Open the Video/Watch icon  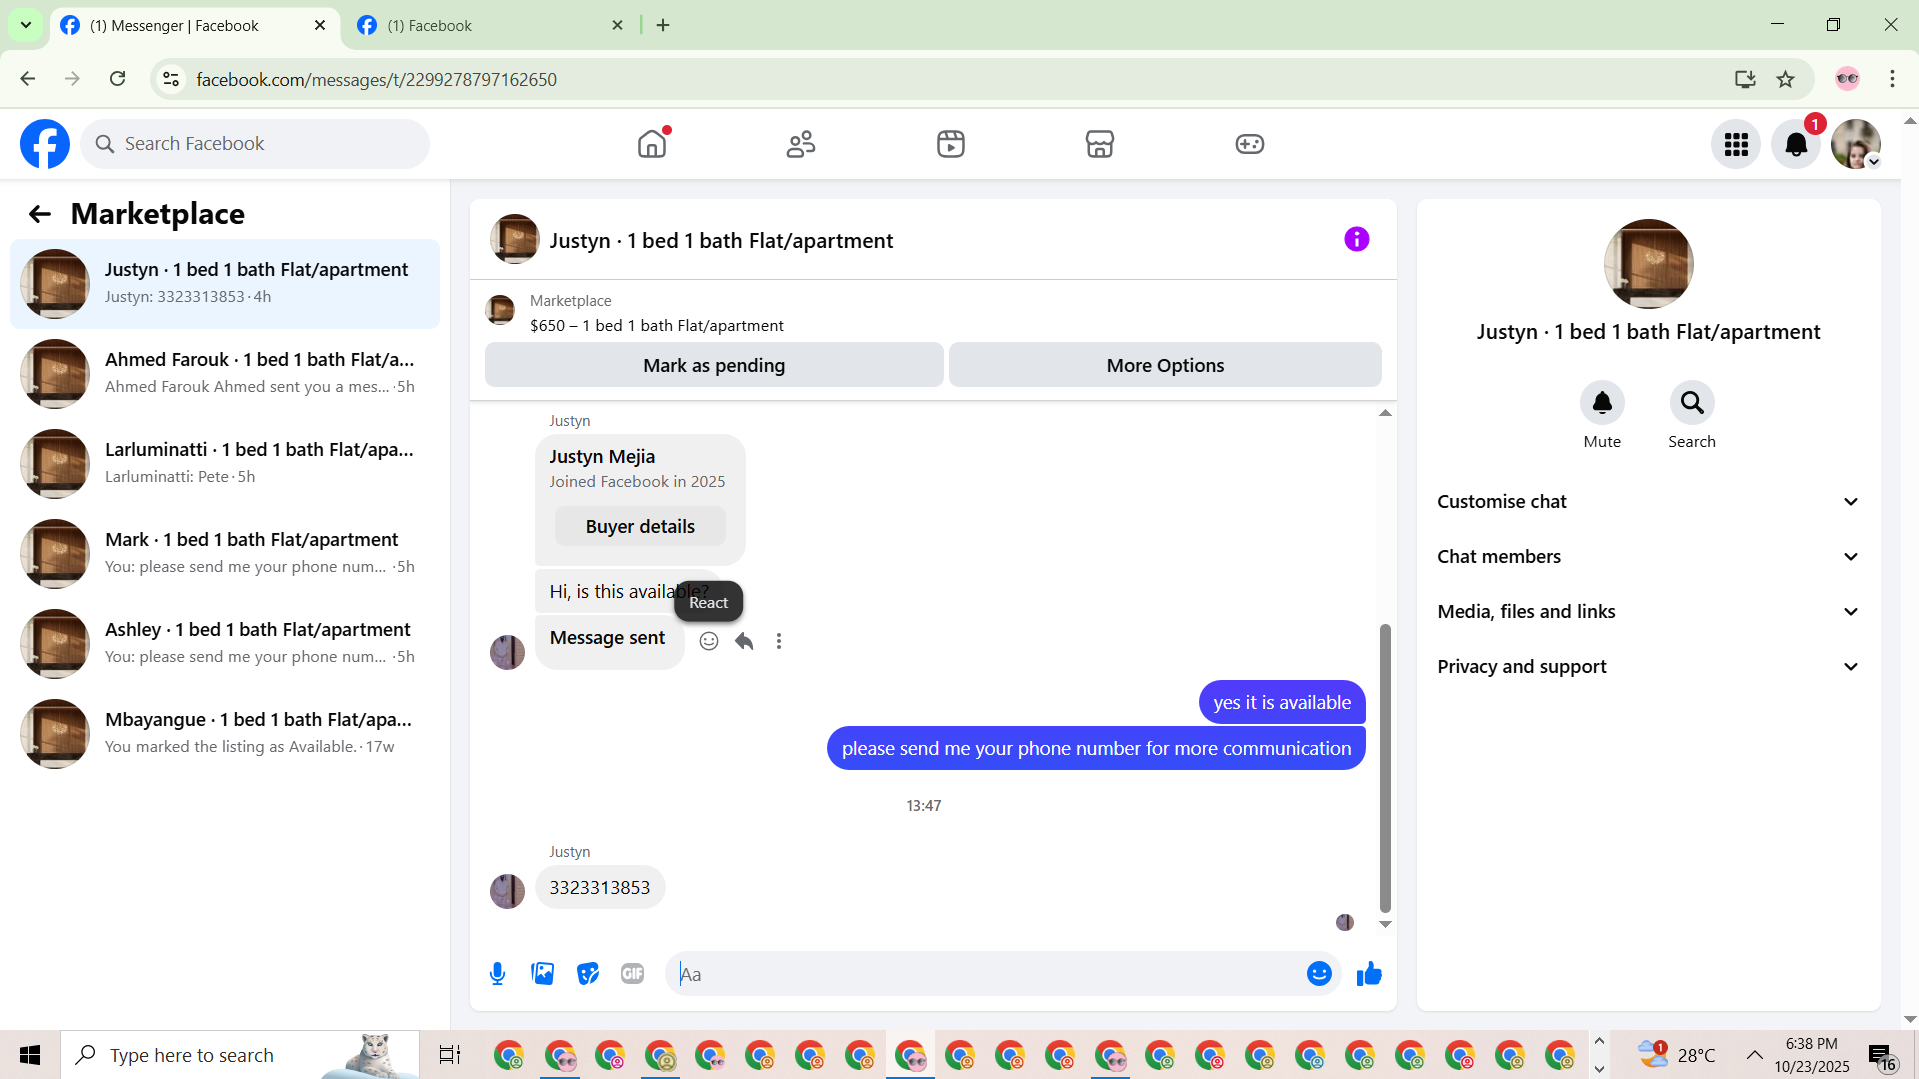pyautogui.click(x=951, y=144)
